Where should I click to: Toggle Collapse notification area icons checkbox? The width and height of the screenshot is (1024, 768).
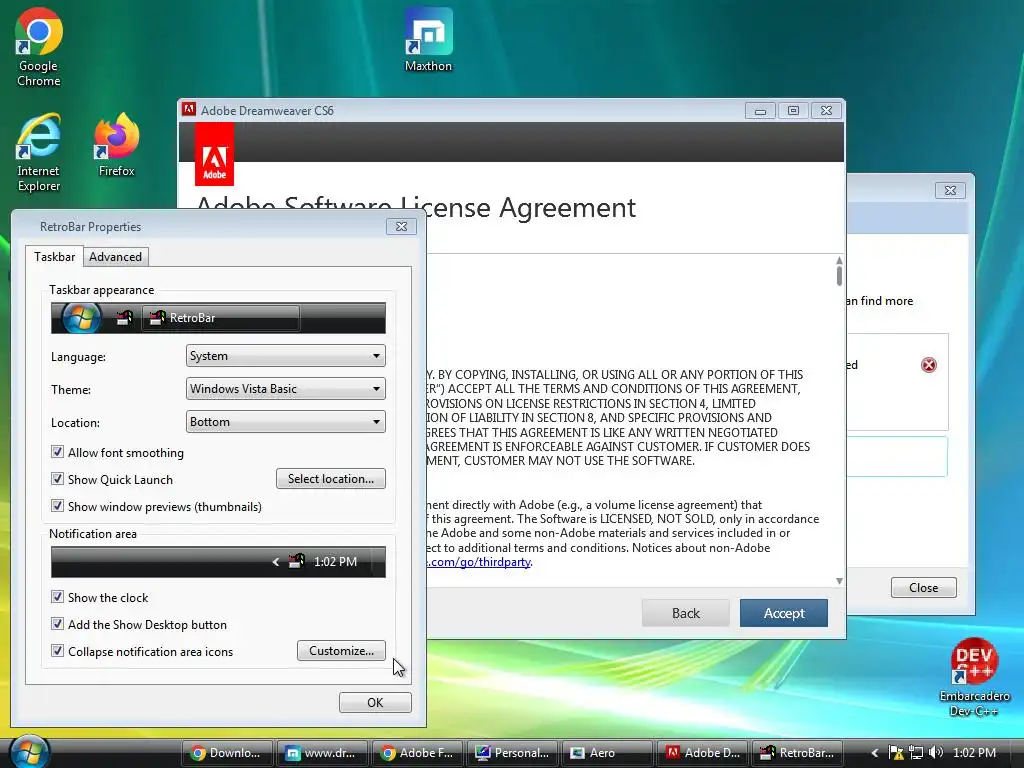(57, 651)
